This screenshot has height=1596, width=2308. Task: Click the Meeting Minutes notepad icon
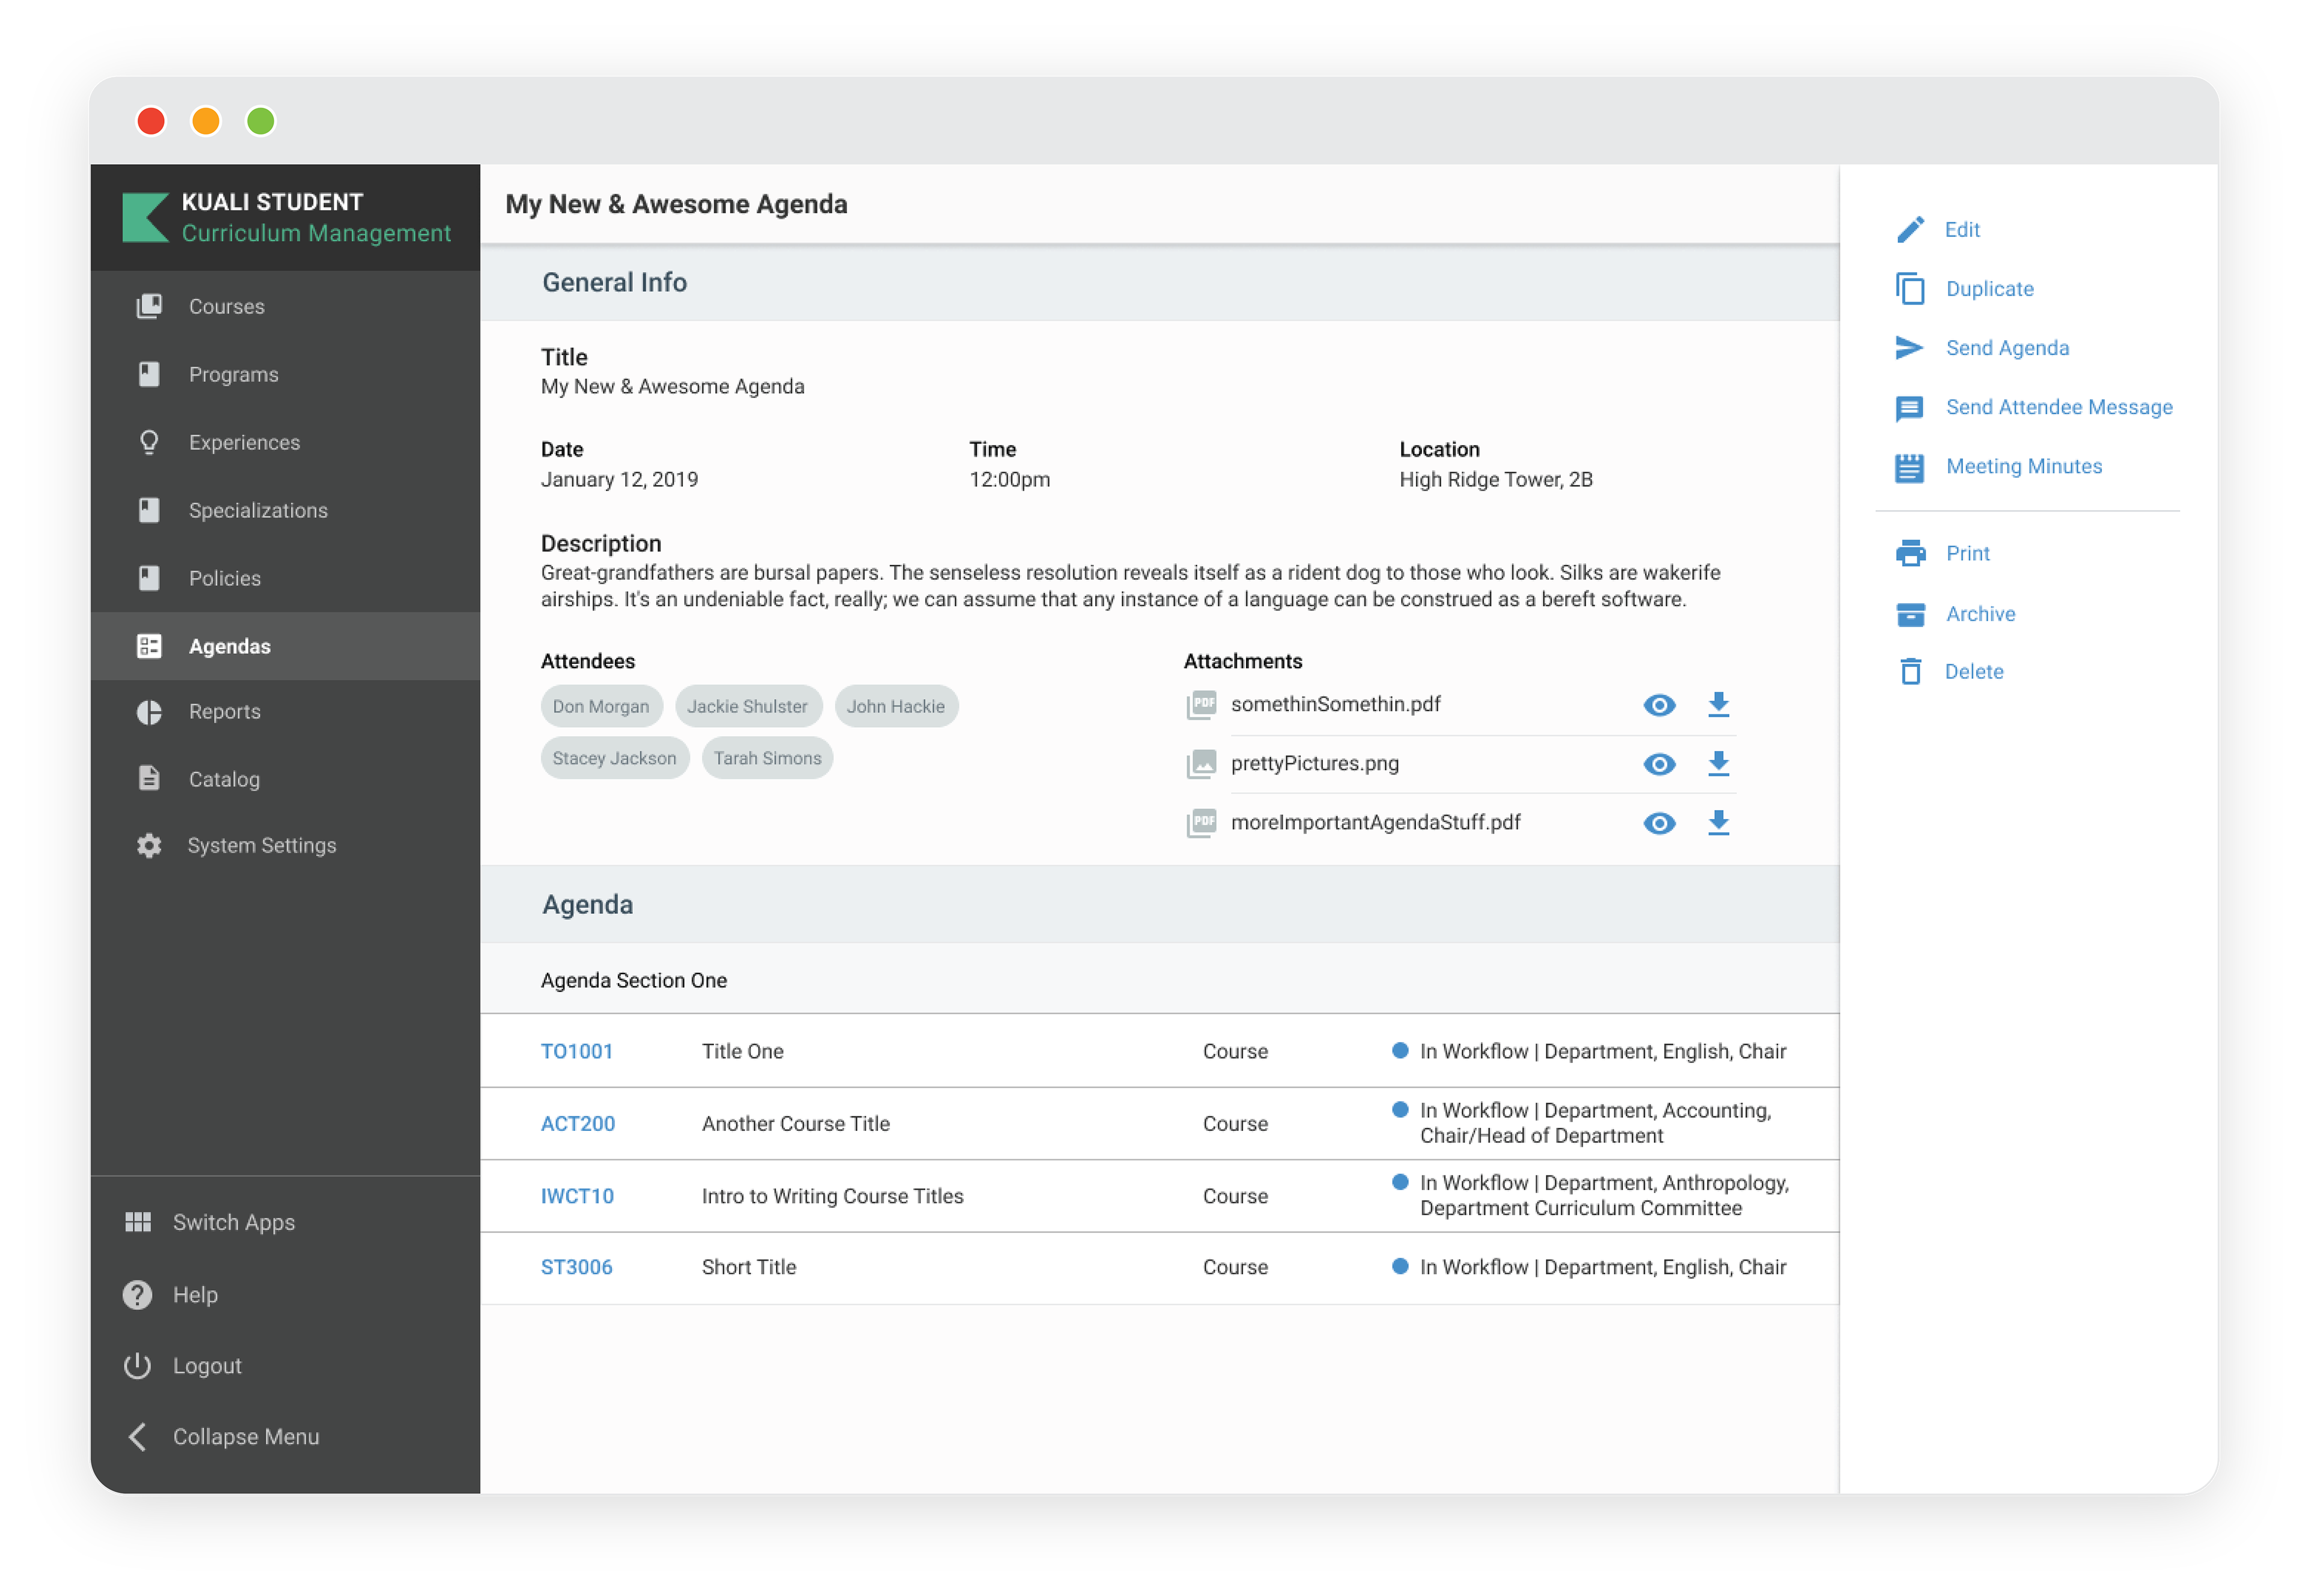pos(1909,467)
